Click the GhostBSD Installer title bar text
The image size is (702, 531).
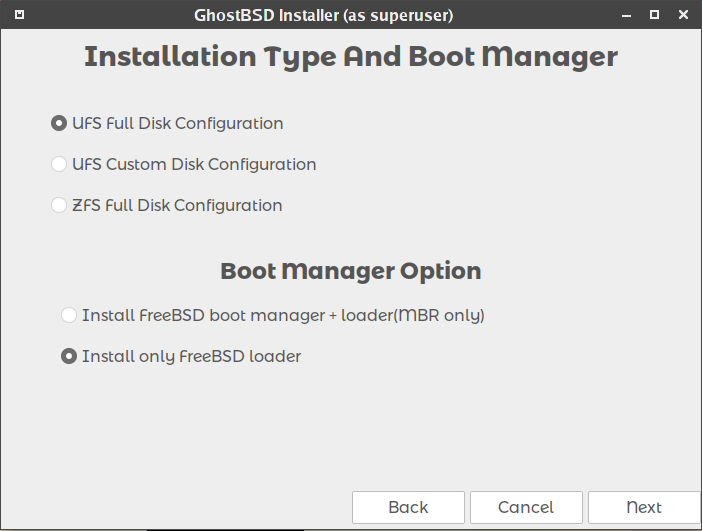coord(326,15)
